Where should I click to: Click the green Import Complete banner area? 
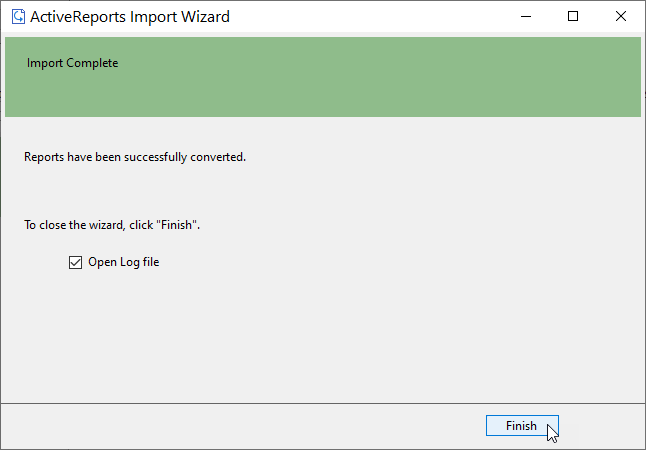[323, 77]
